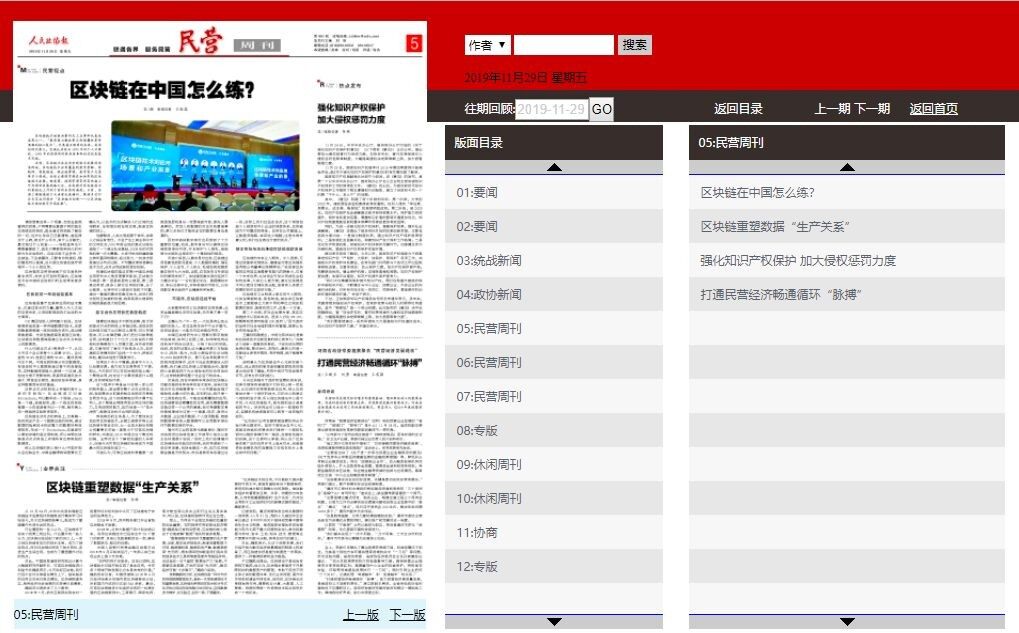Go to 下一期 next issue
This screenshot has width=1019, height=633.
pos(872,109)
